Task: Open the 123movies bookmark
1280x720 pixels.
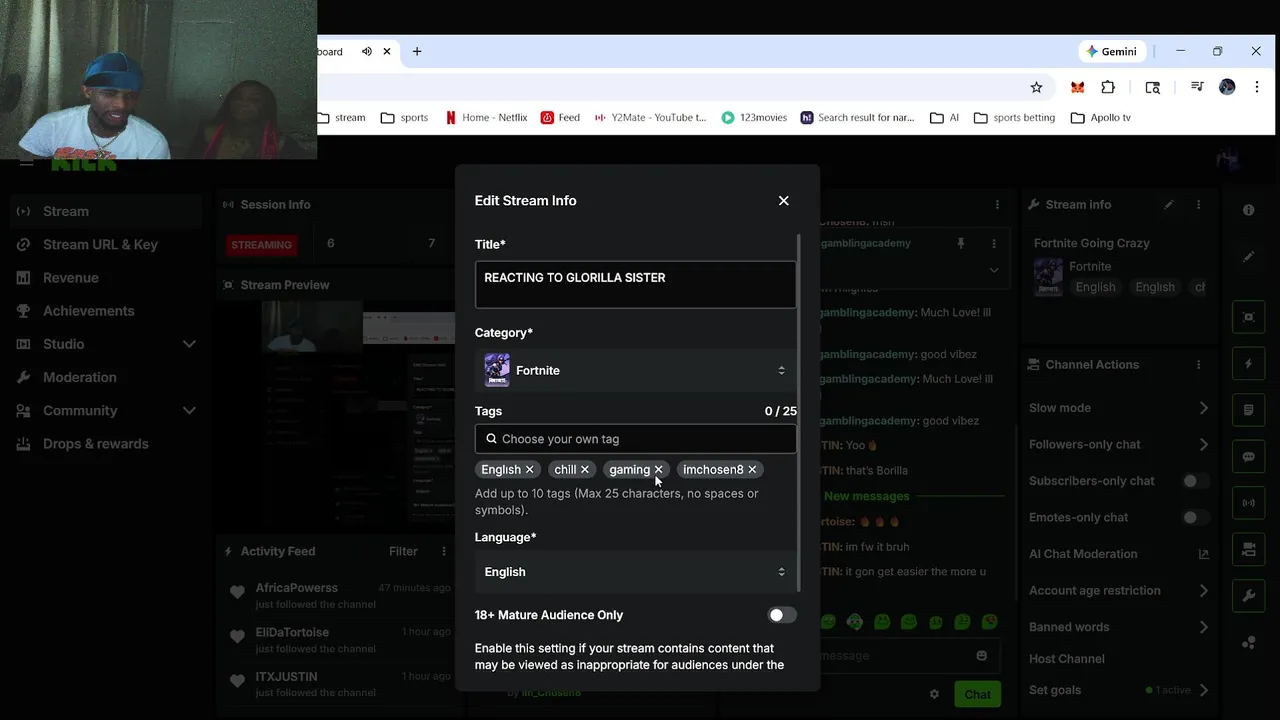Action: (754, 118)
